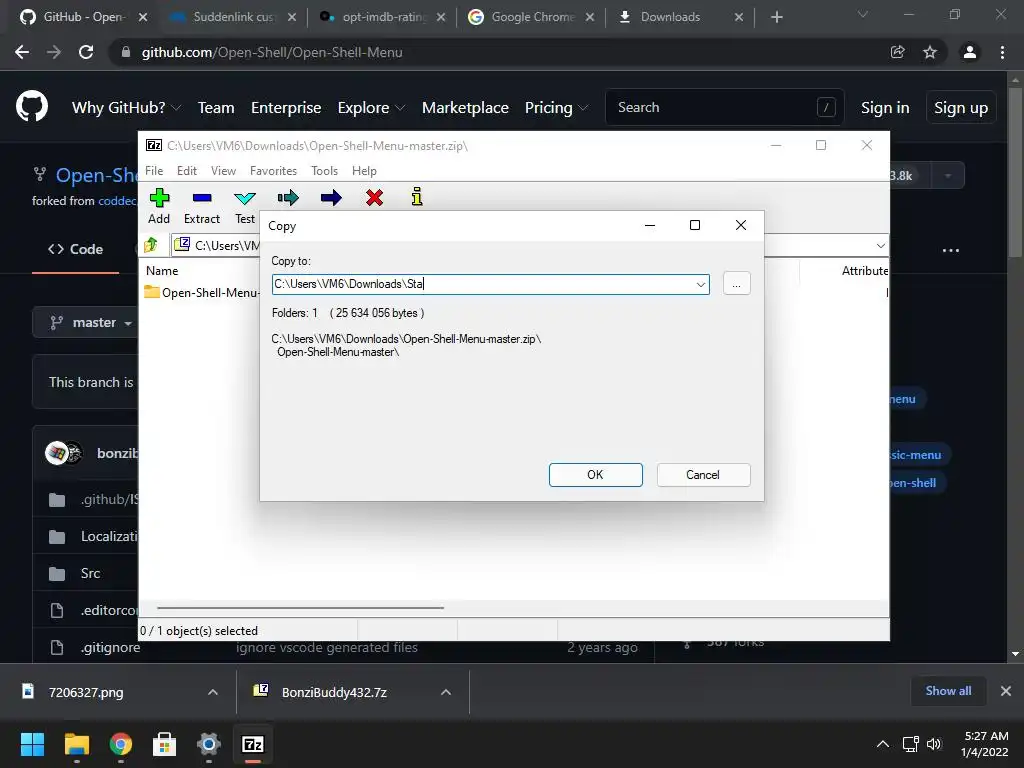Image resolution: width=1024 pixels, height=768 pixels.
Task: Click the Add green plus icon in 7-Zip
Action: pyautogui.click(x=159, y=197)
